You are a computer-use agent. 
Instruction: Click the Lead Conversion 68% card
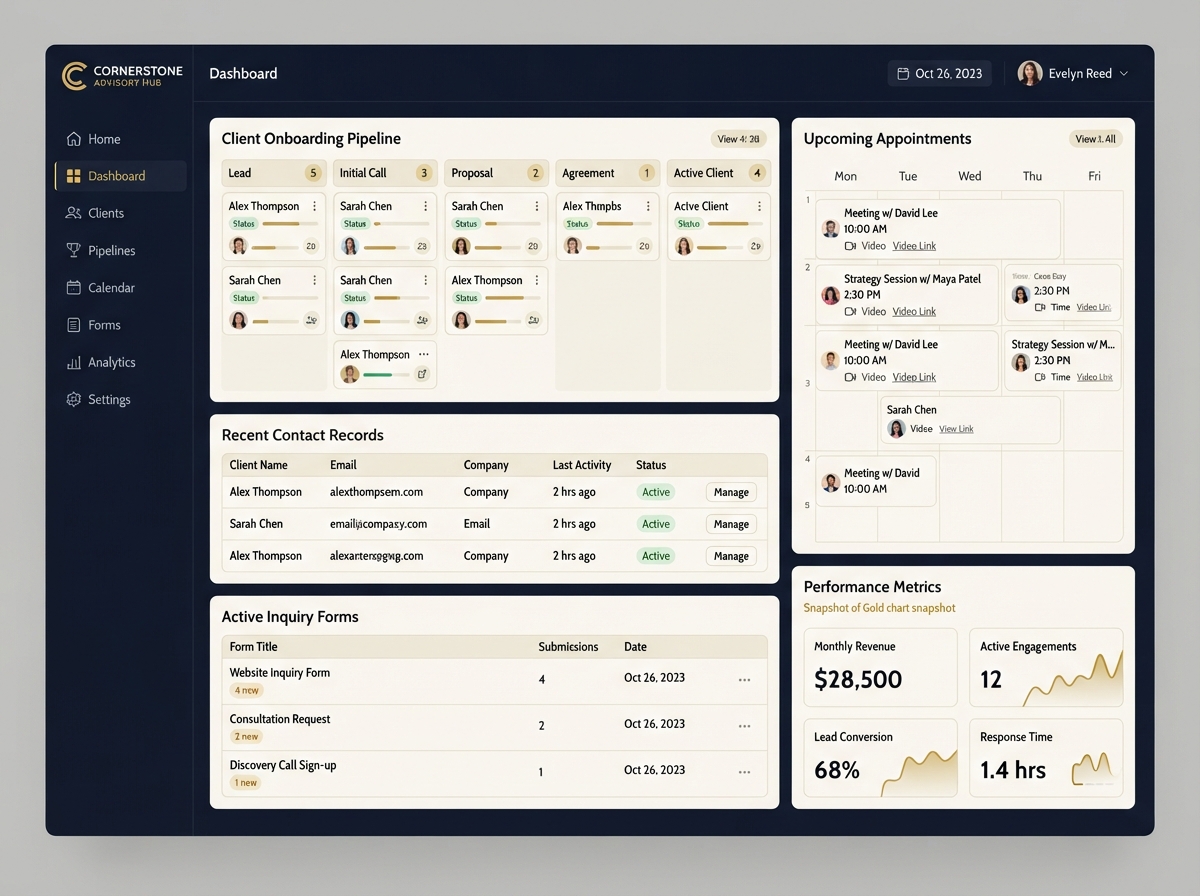[880, 758]
